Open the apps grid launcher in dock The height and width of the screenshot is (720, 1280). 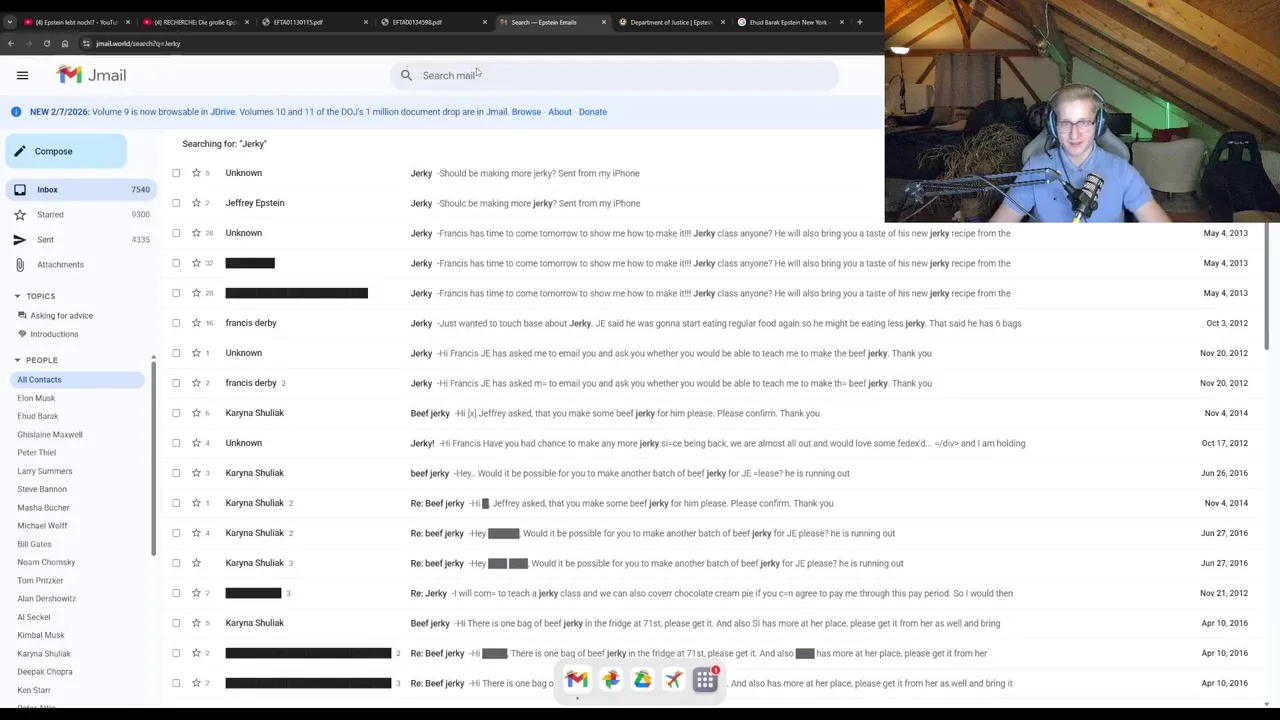(x=706, y=680)
